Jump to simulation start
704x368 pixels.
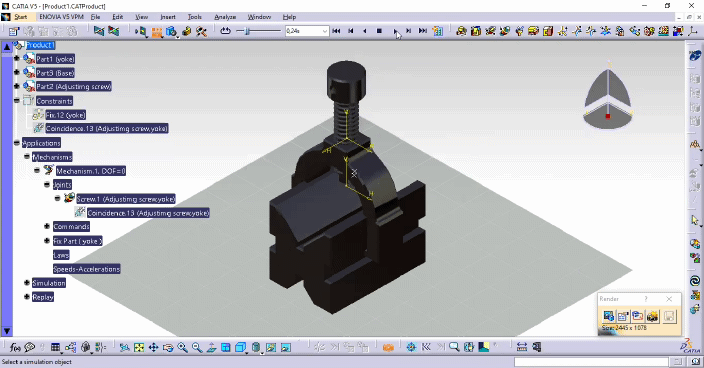coord(336,31)
